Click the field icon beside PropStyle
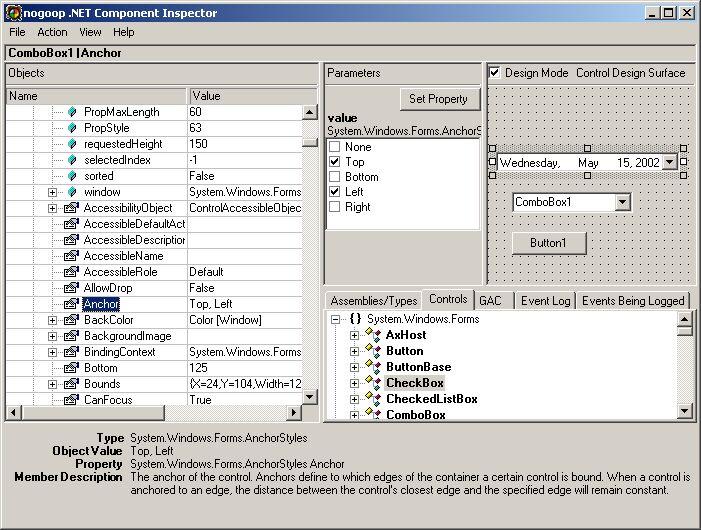Image resolution: width=701 pixels, height=530 pixels. 72,128
